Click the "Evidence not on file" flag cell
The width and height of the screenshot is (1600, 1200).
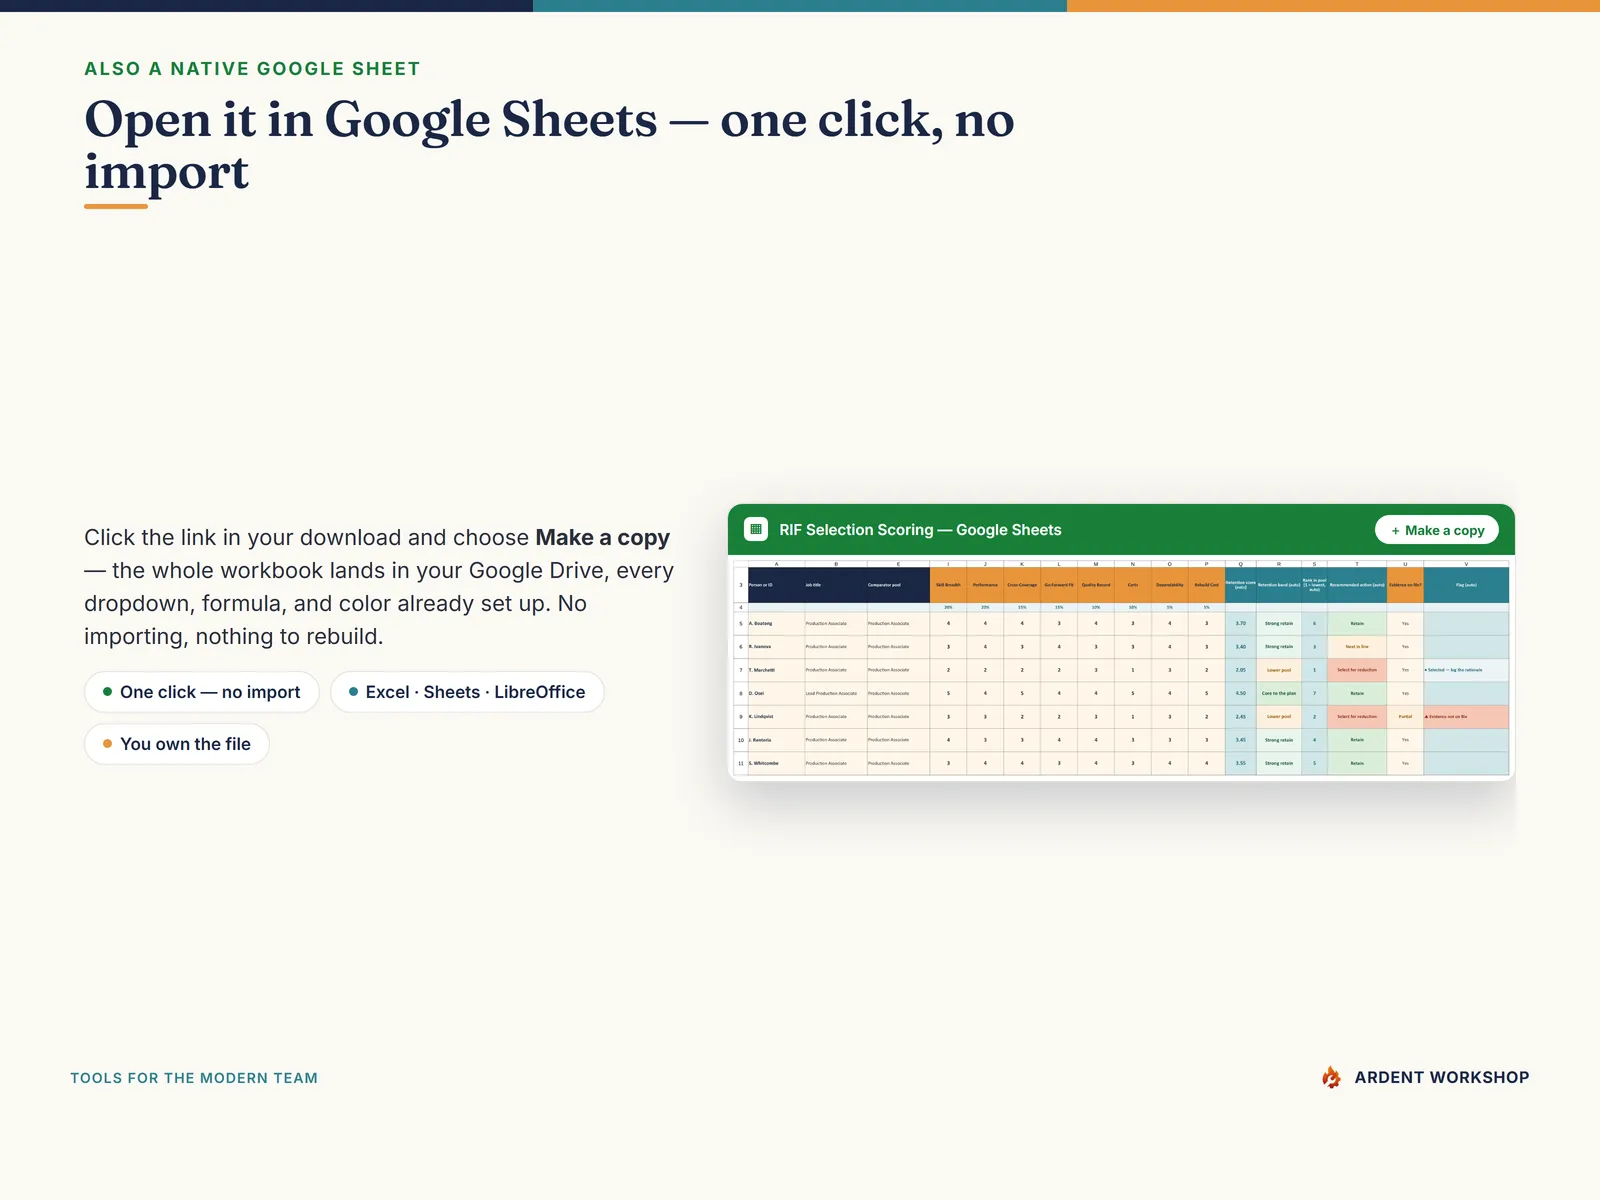(1466, 717)
